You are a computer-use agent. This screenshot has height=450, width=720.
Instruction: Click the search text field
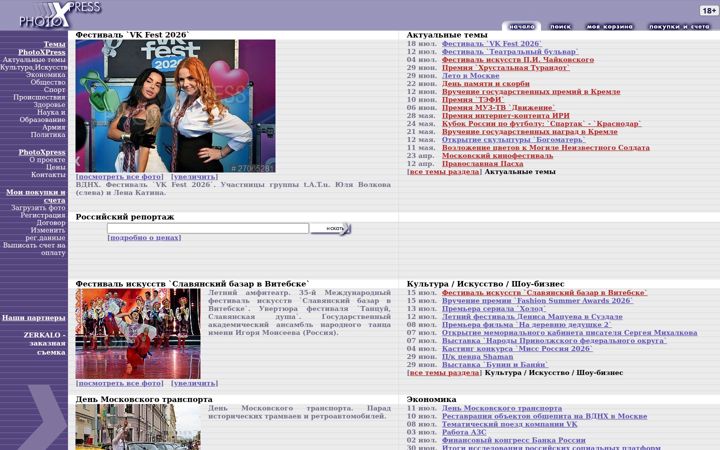coord(208,228)
